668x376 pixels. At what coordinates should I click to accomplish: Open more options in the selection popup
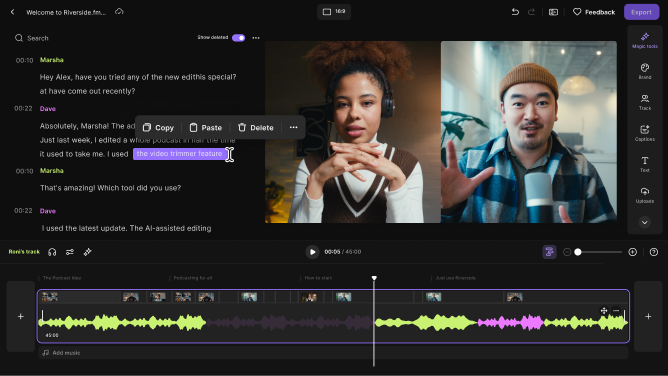tap(294, 127)
